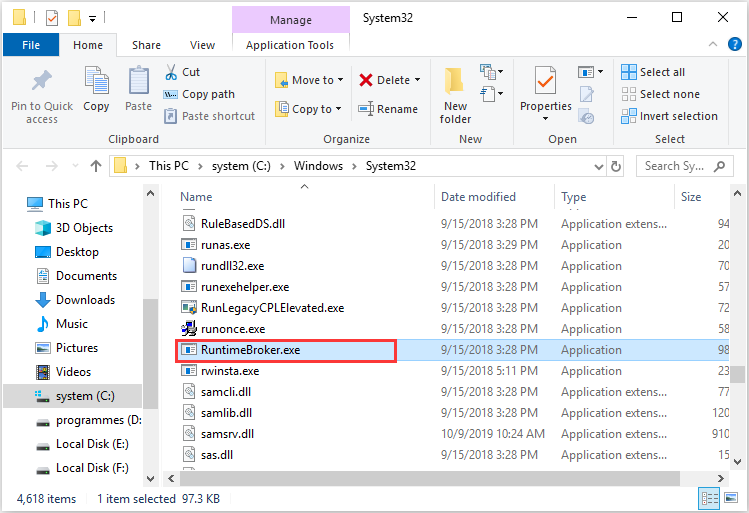
Task: Click the Cut scissors icon
Action: (x=171, y=72)
